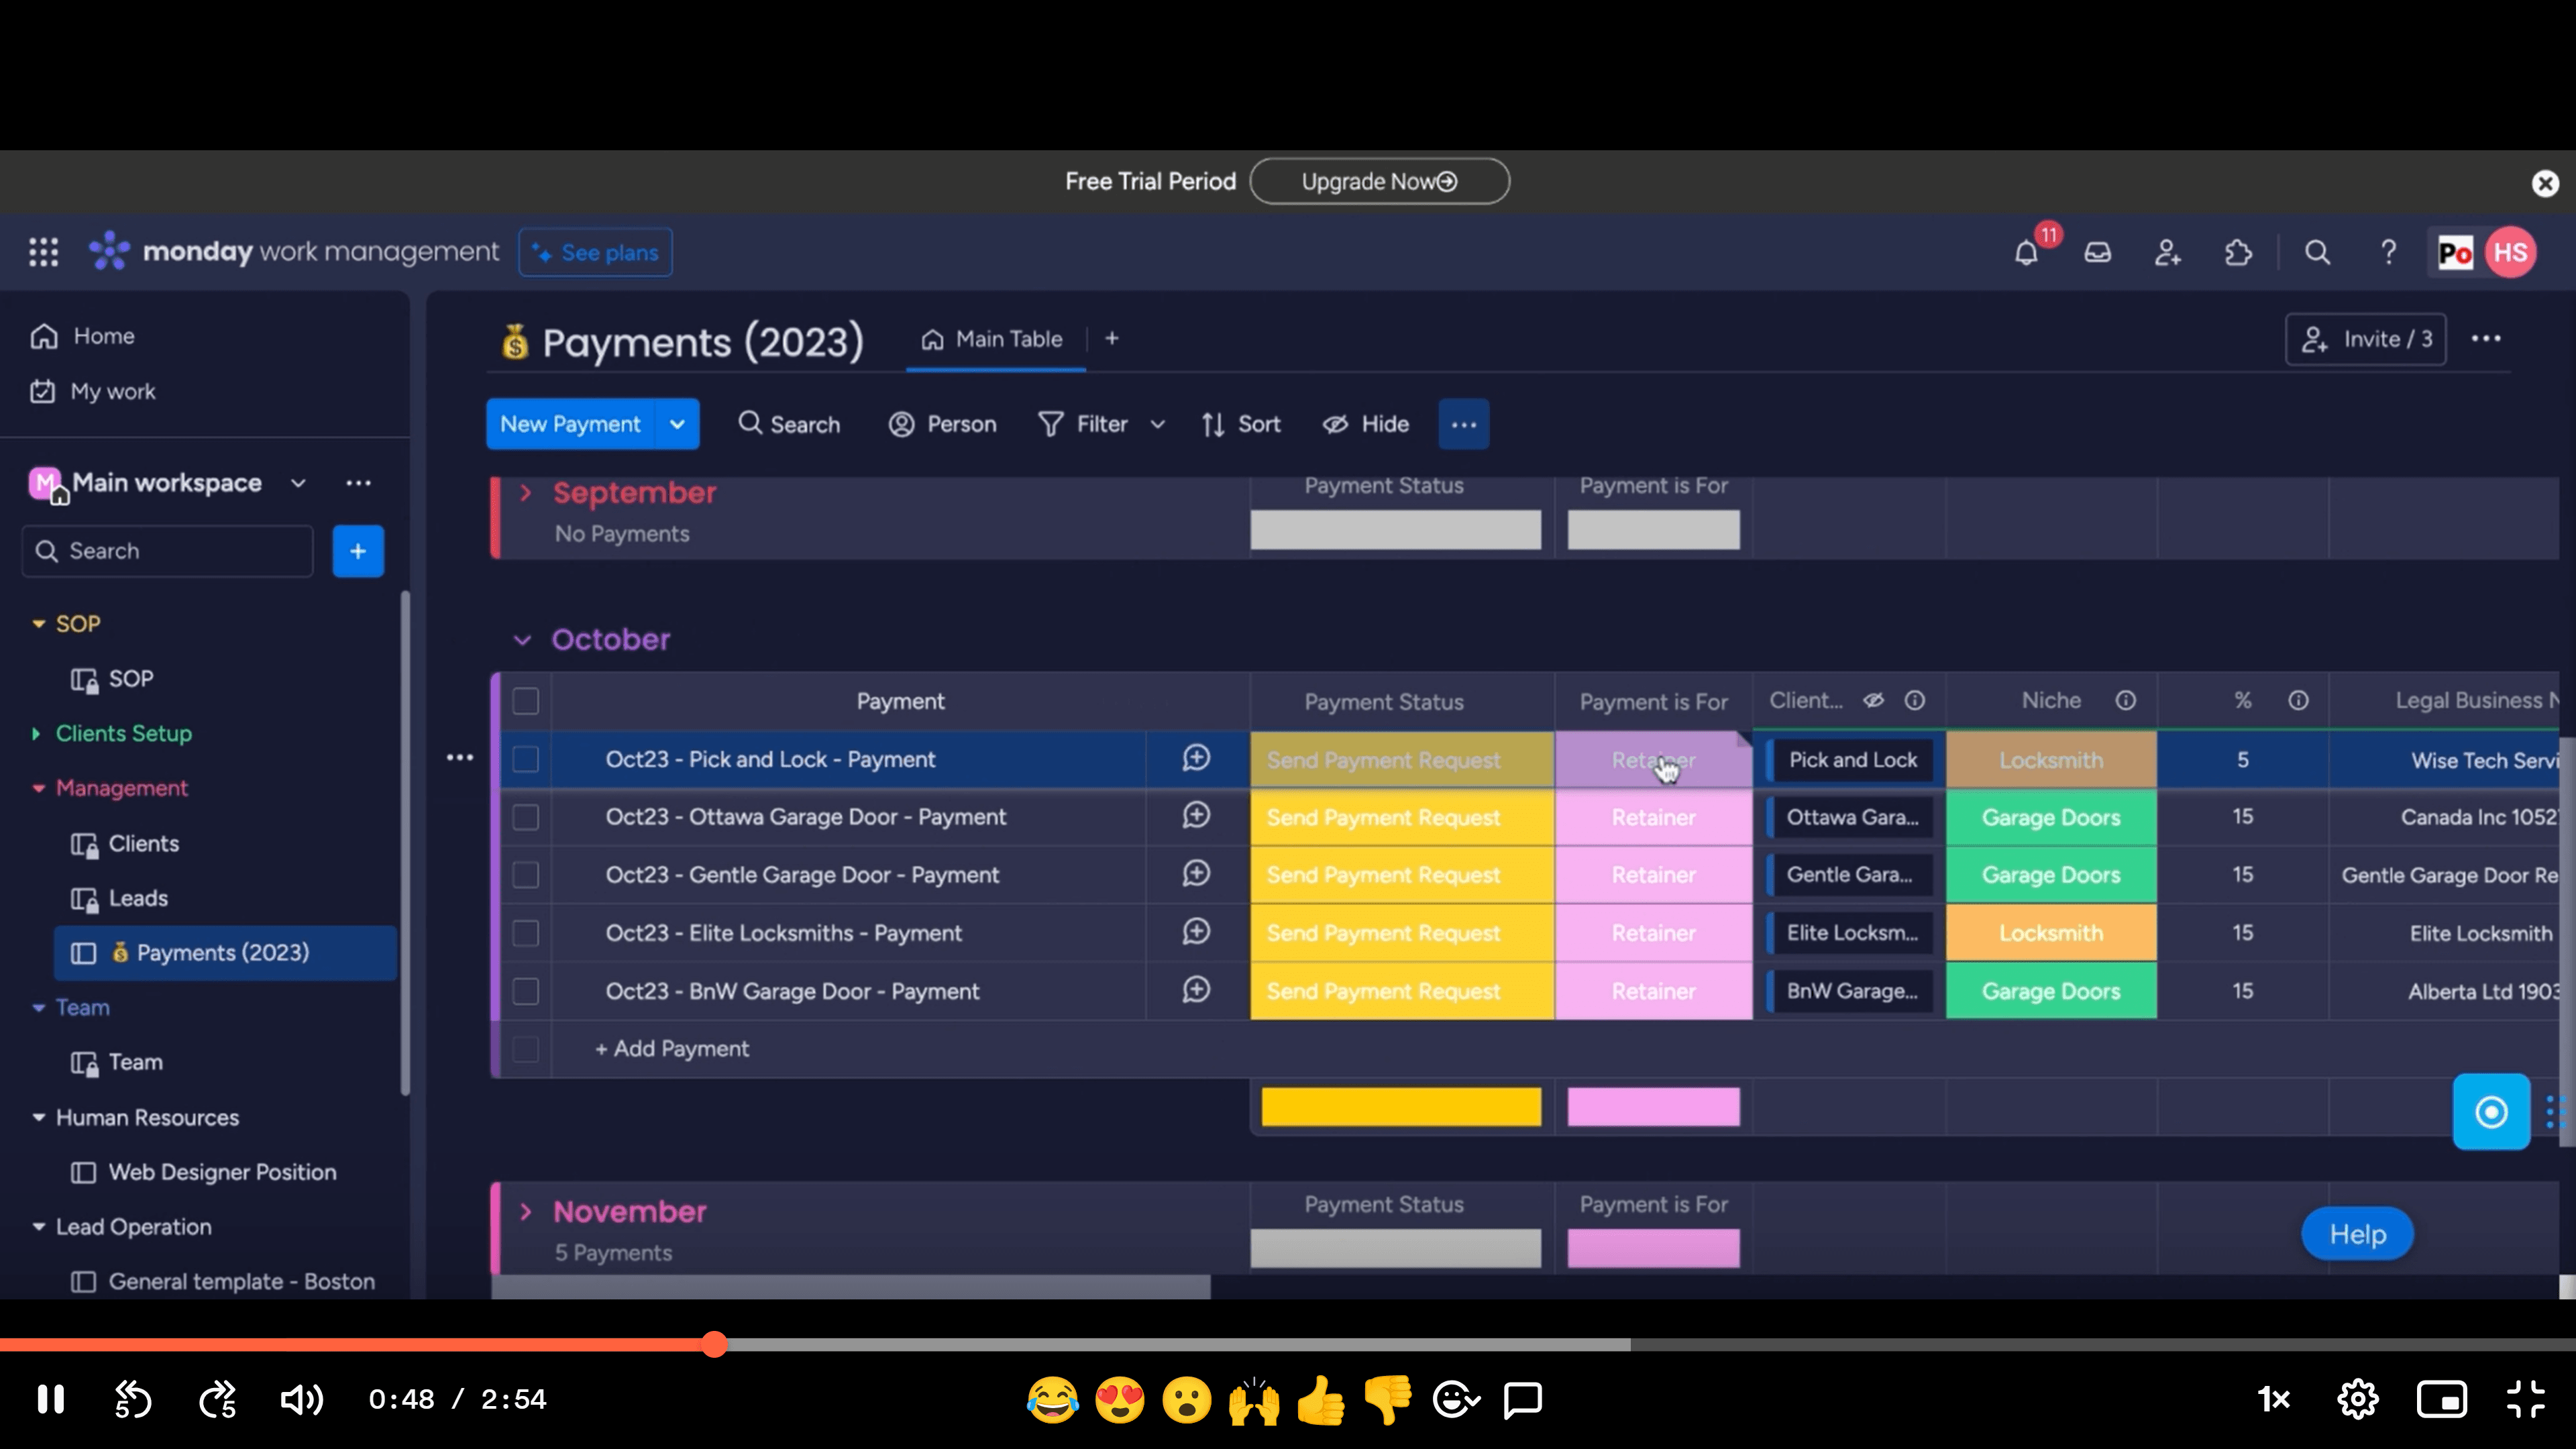Open row menu dots for Pick and Lock
The height and width of the screenshot is (1449, 2576).
click(460, 758)
